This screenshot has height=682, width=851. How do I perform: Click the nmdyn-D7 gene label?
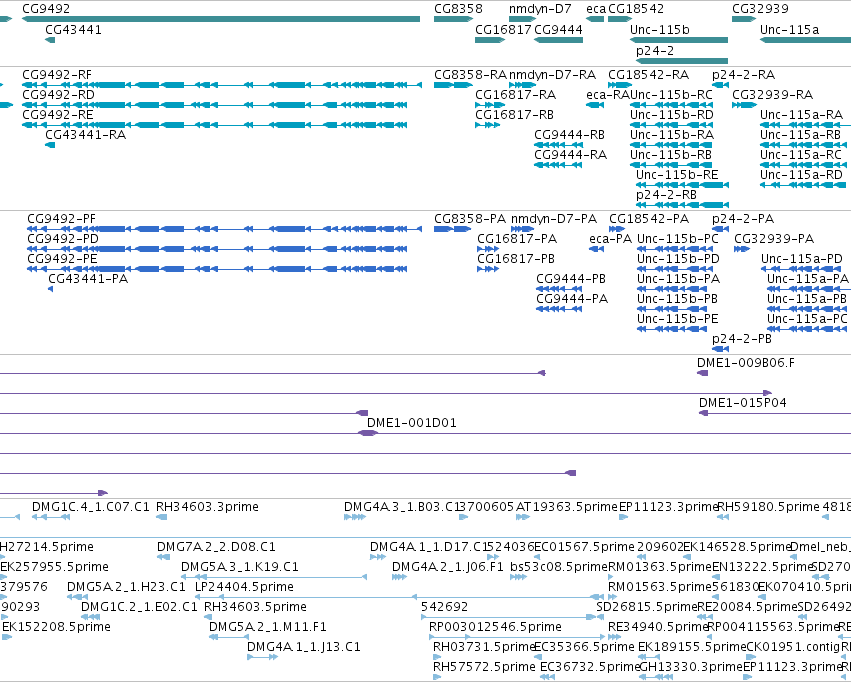click(x=540, y=9)
